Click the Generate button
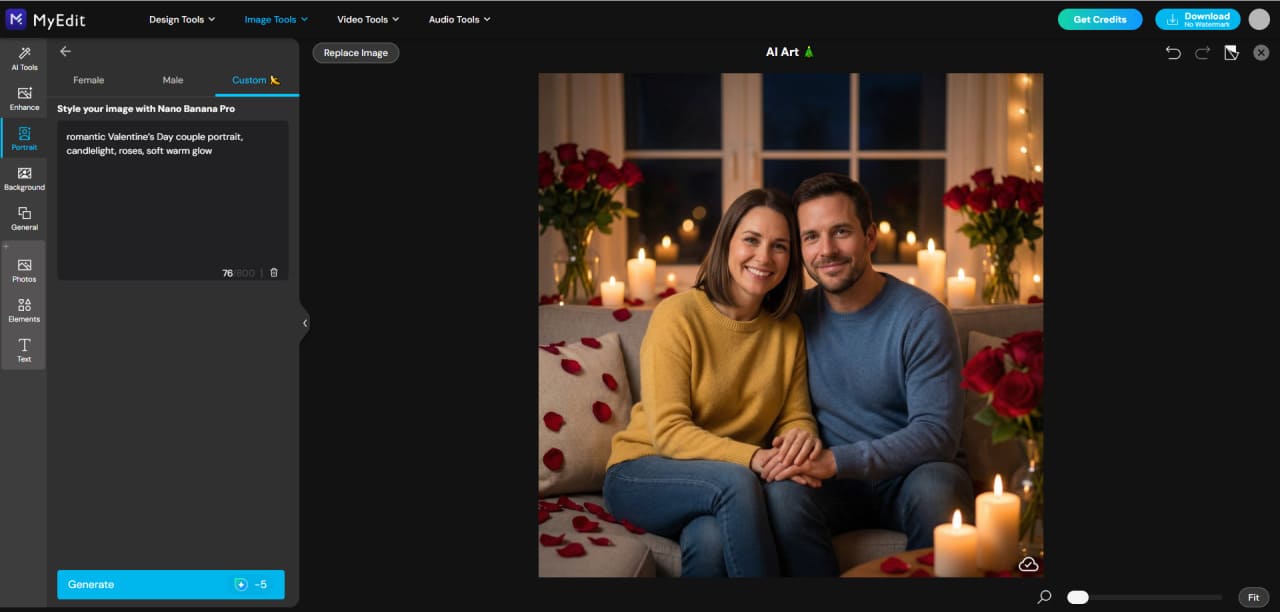1280x612 pixels. 170,584
